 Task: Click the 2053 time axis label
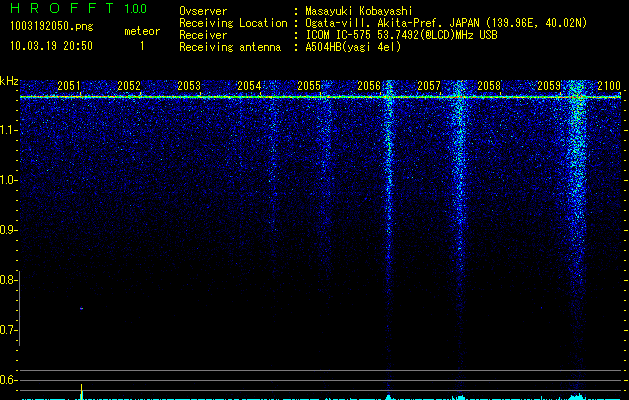coord(189,86)
